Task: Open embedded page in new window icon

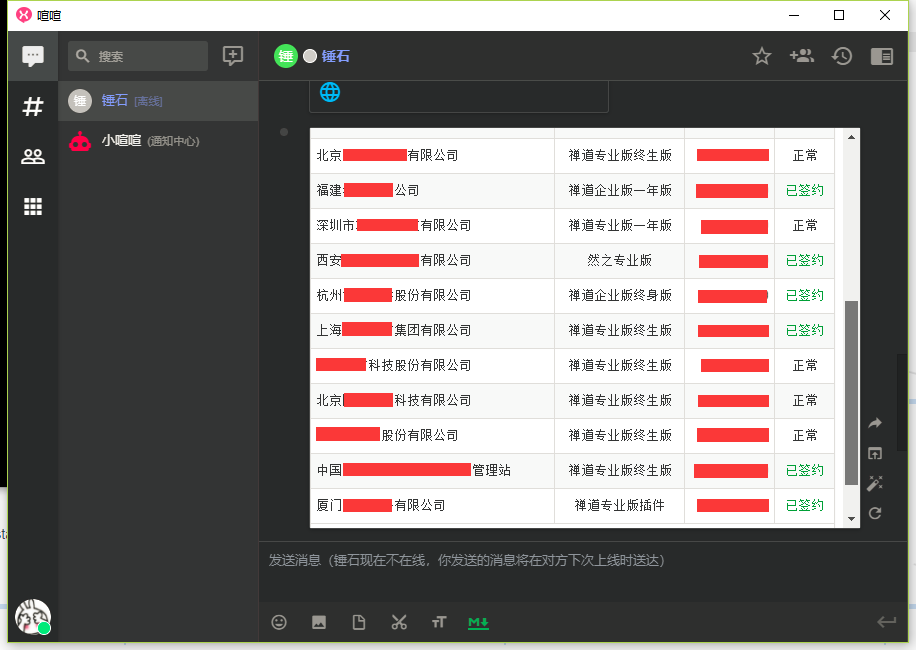Action: click(x=875, y=453)
